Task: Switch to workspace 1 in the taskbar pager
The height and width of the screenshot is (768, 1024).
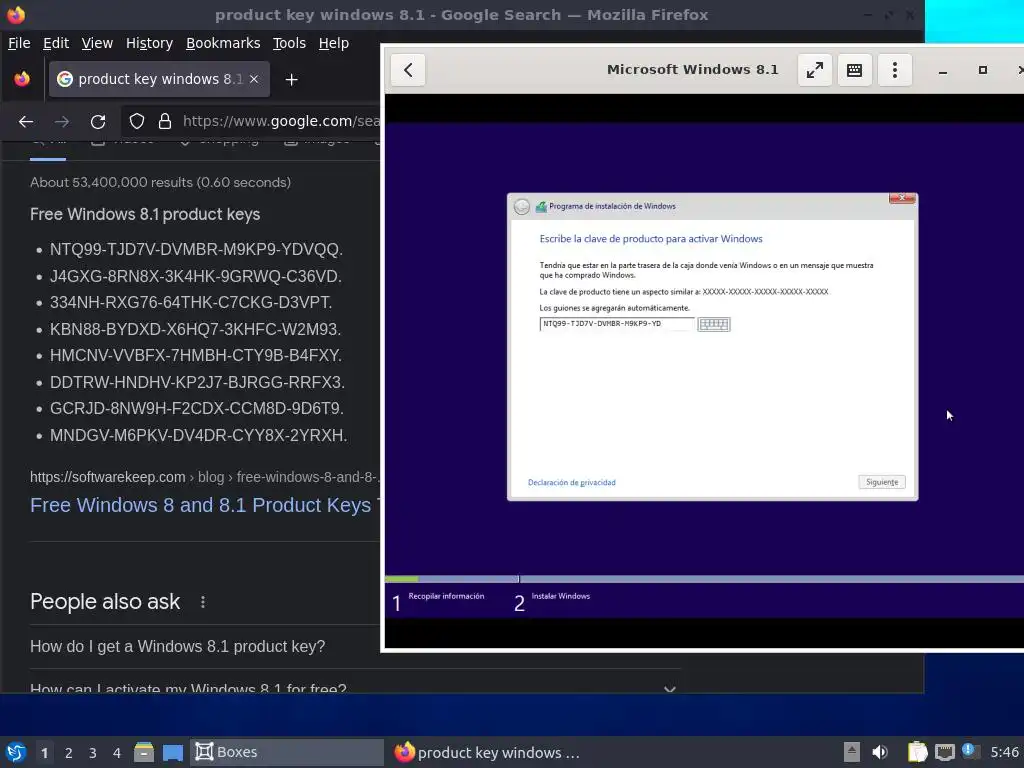Action: pos(44,753)
